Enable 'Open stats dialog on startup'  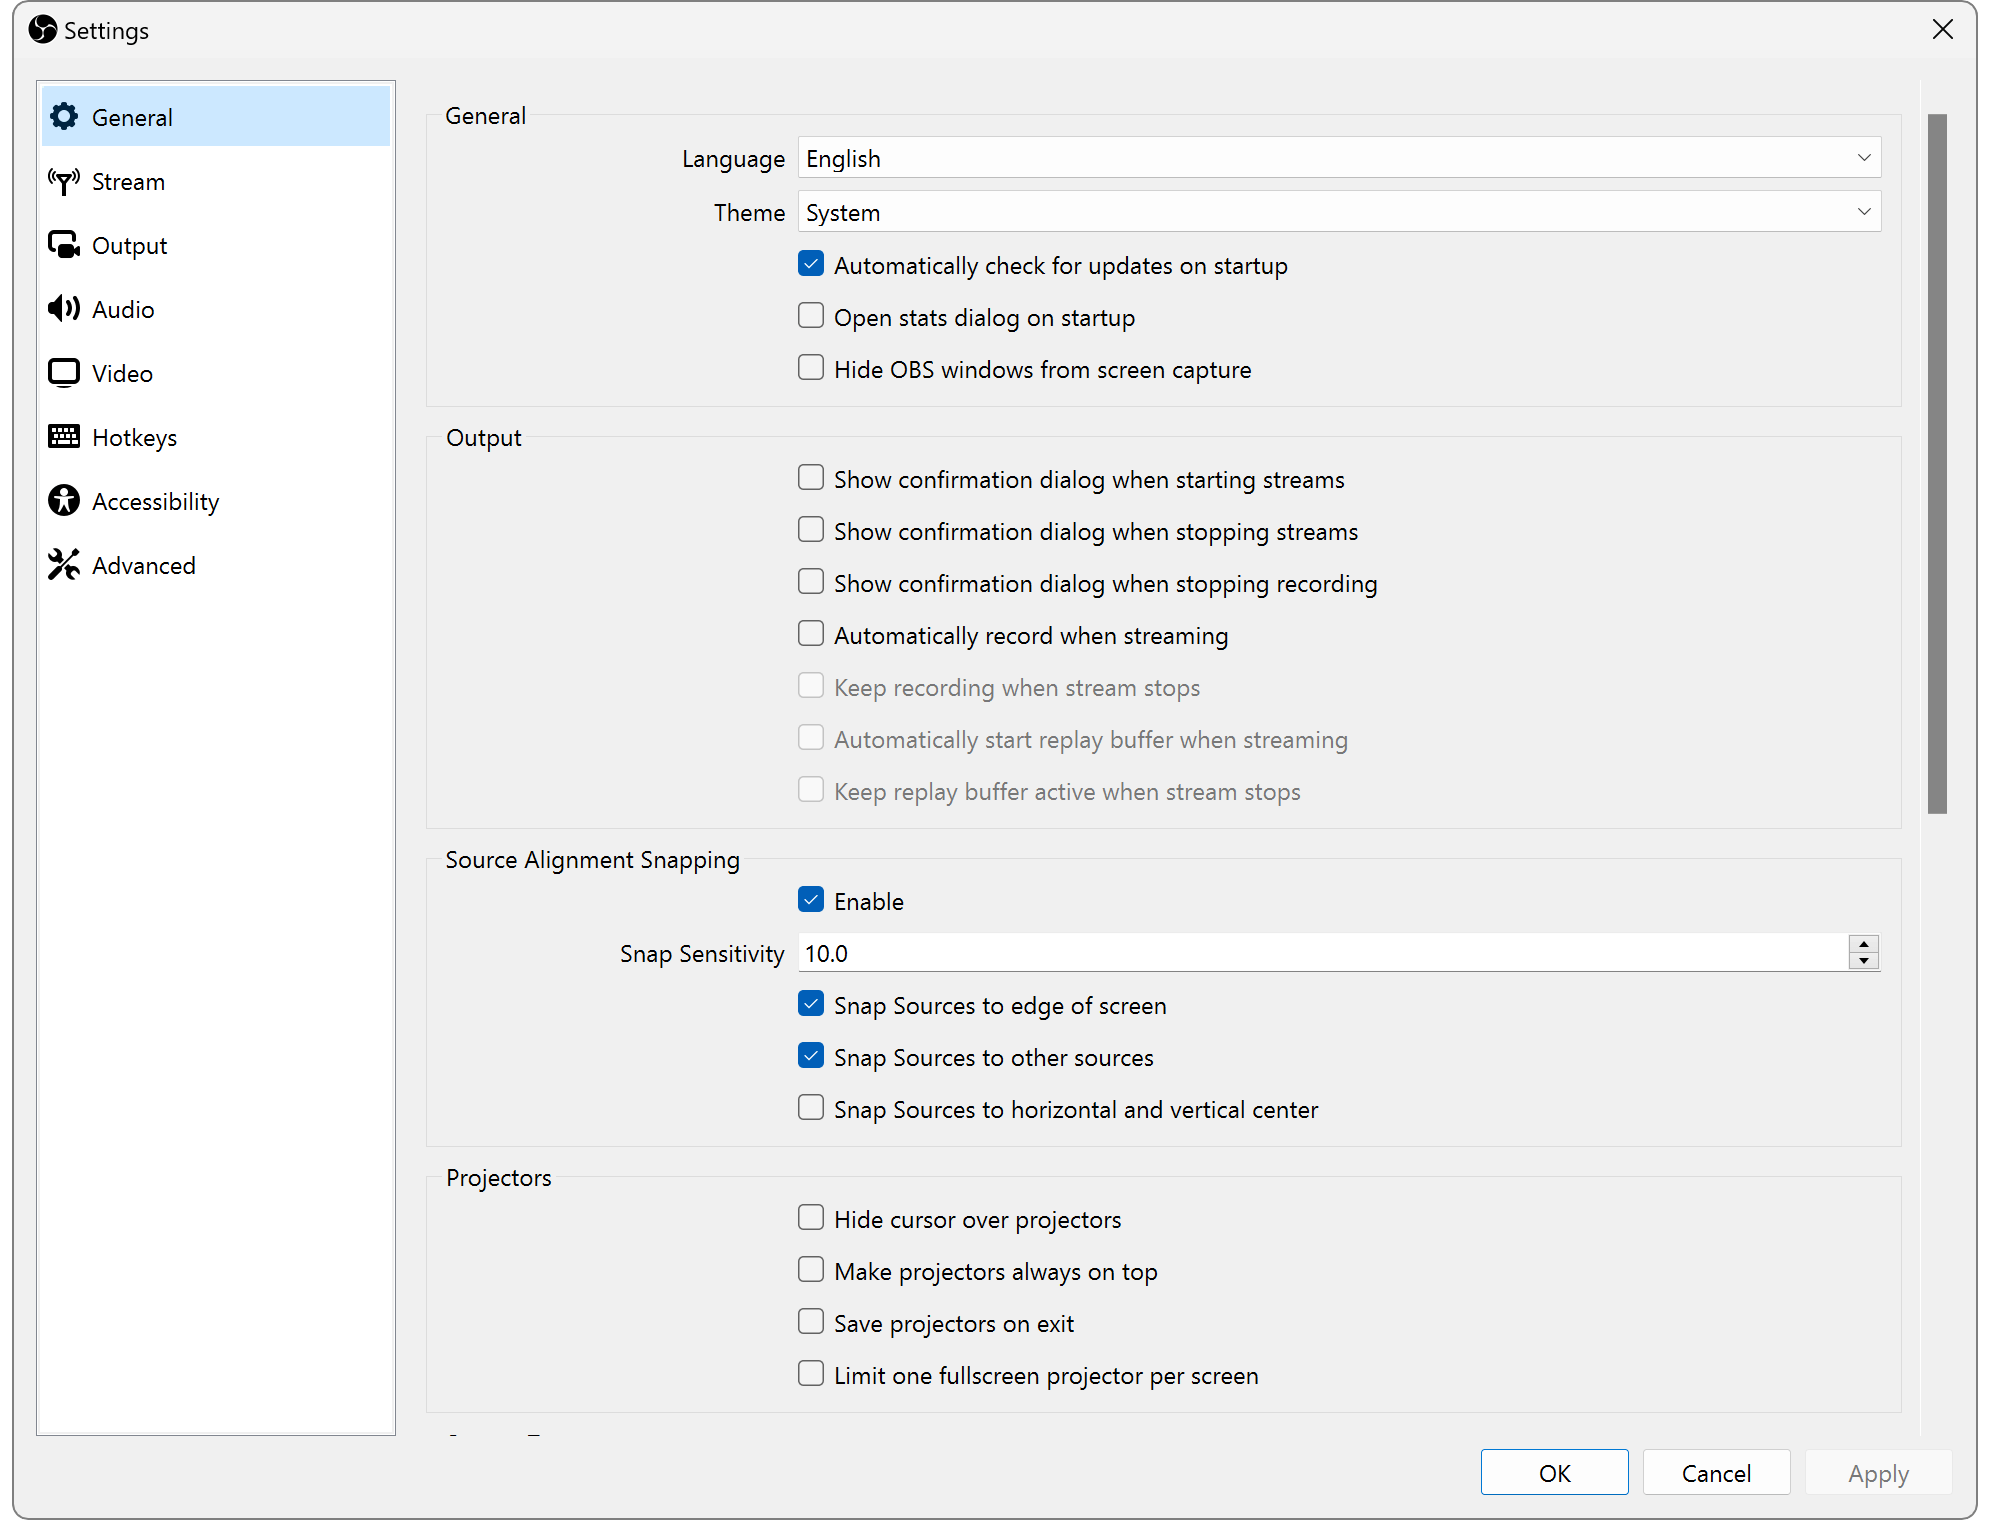(810, 315)
